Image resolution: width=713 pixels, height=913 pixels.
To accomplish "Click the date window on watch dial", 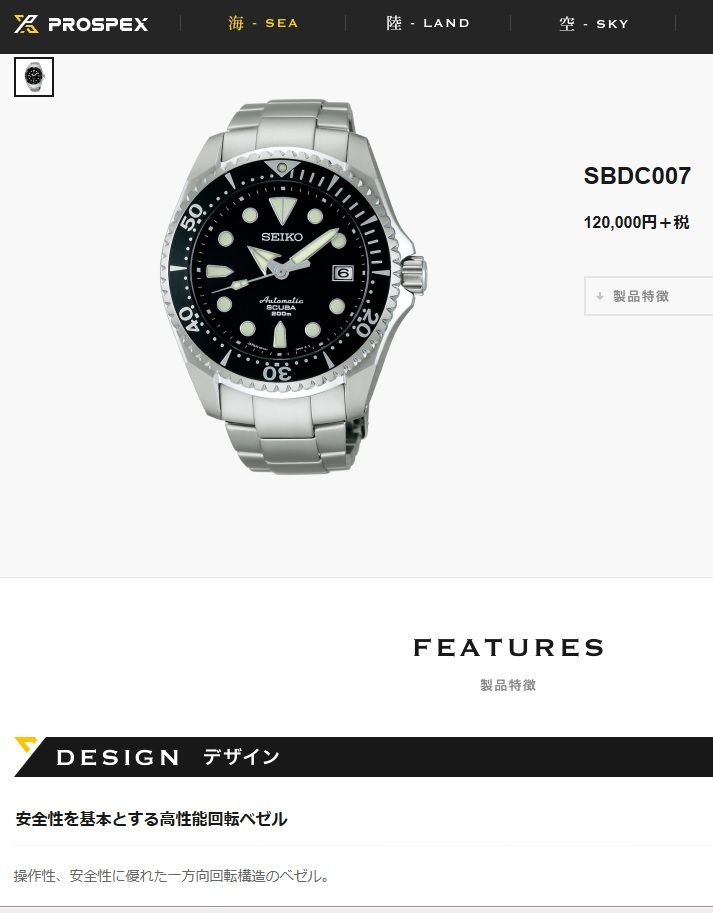I will [343, 273].
